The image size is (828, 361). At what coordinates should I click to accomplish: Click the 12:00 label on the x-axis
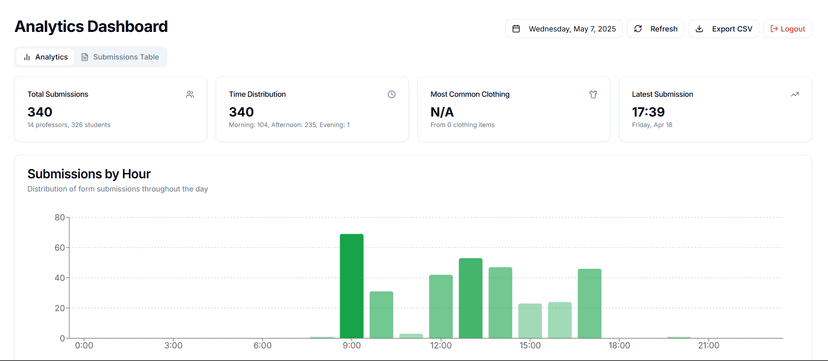pos(441,346)
